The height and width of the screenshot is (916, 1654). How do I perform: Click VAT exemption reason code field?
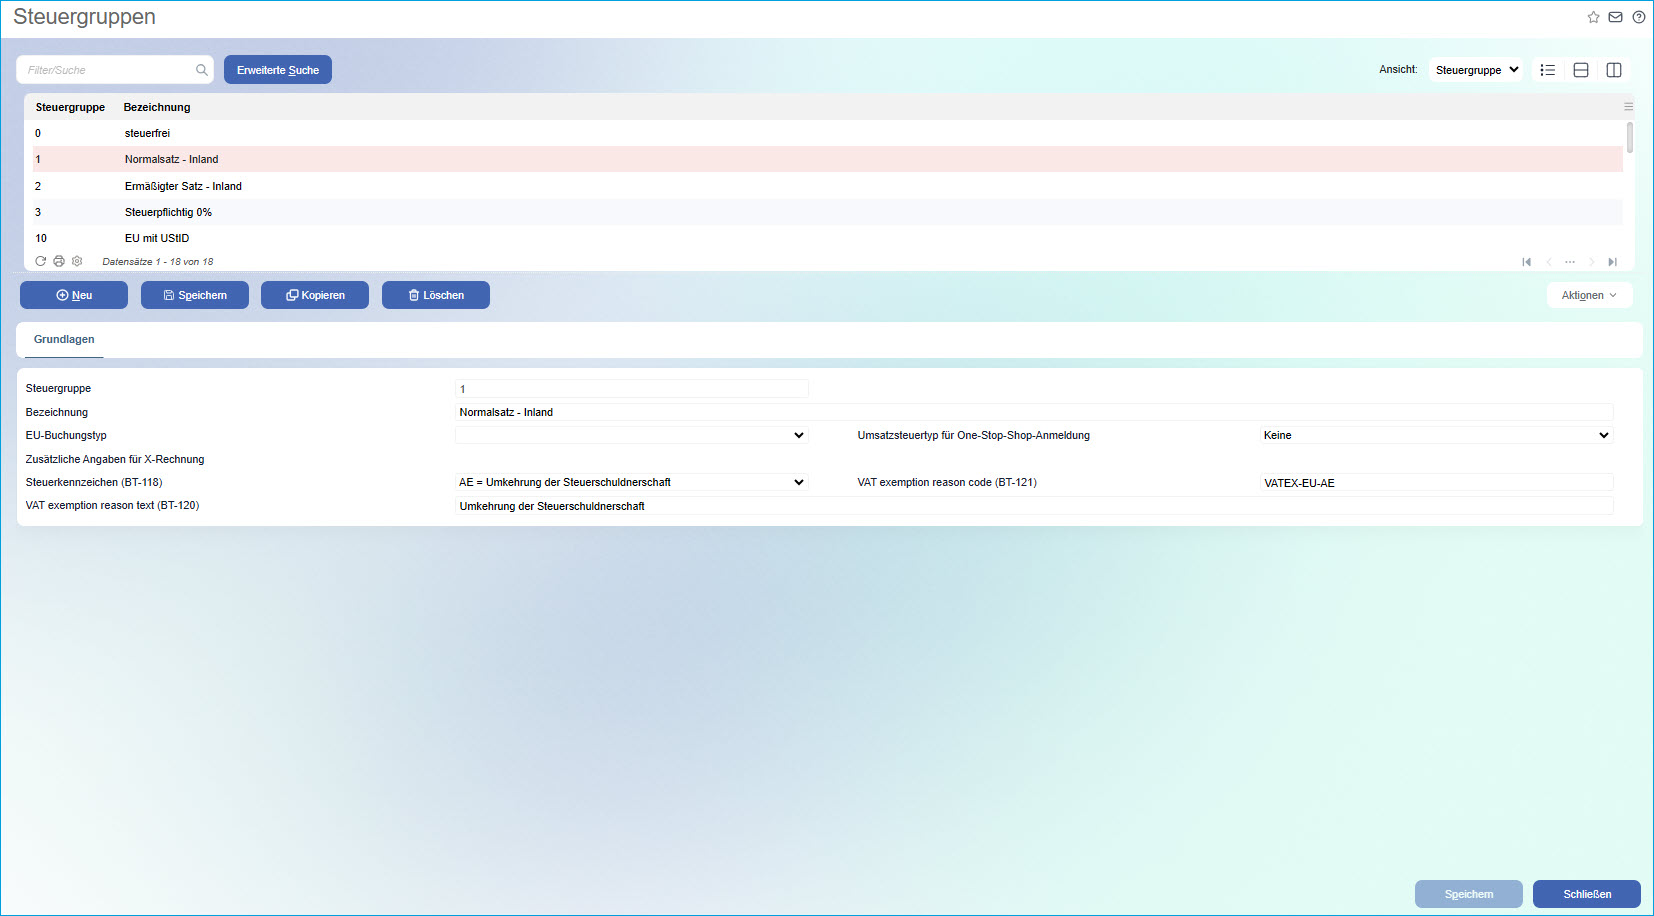pyautogui.click(x=1437, y=482)
